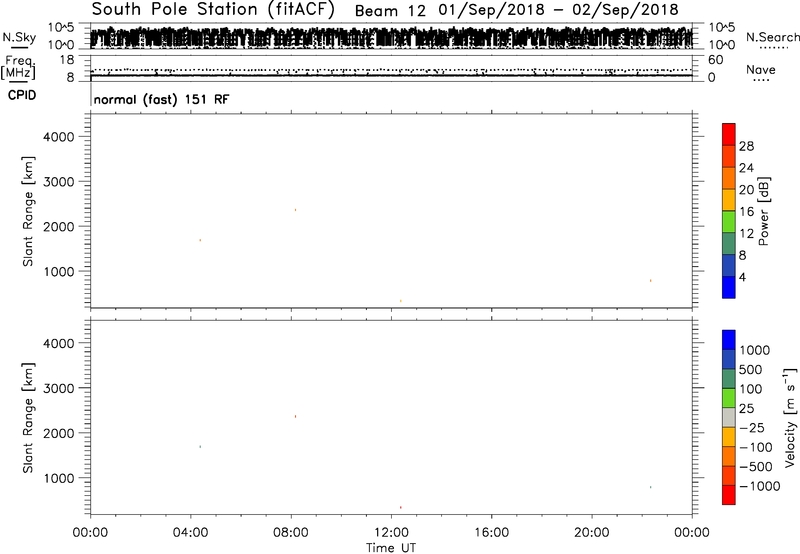
Task: Click the red top segment of Power colorbar
Action: coord(729,135)
